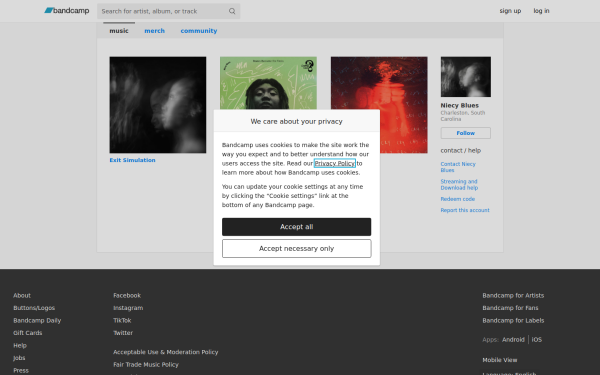Open Bandcamp for Artists
Image resolution: width=600 pixels, height=375 pixels.
pos(513,295)
